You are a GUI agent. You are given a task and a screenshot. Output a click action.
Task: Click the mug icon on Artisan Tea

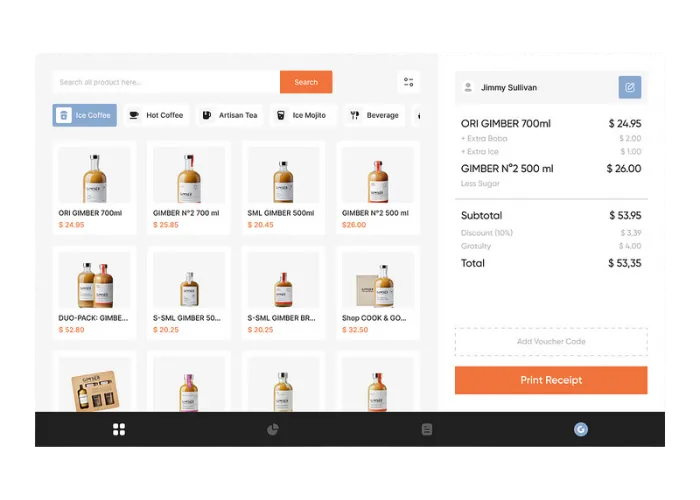click(206, 115)
